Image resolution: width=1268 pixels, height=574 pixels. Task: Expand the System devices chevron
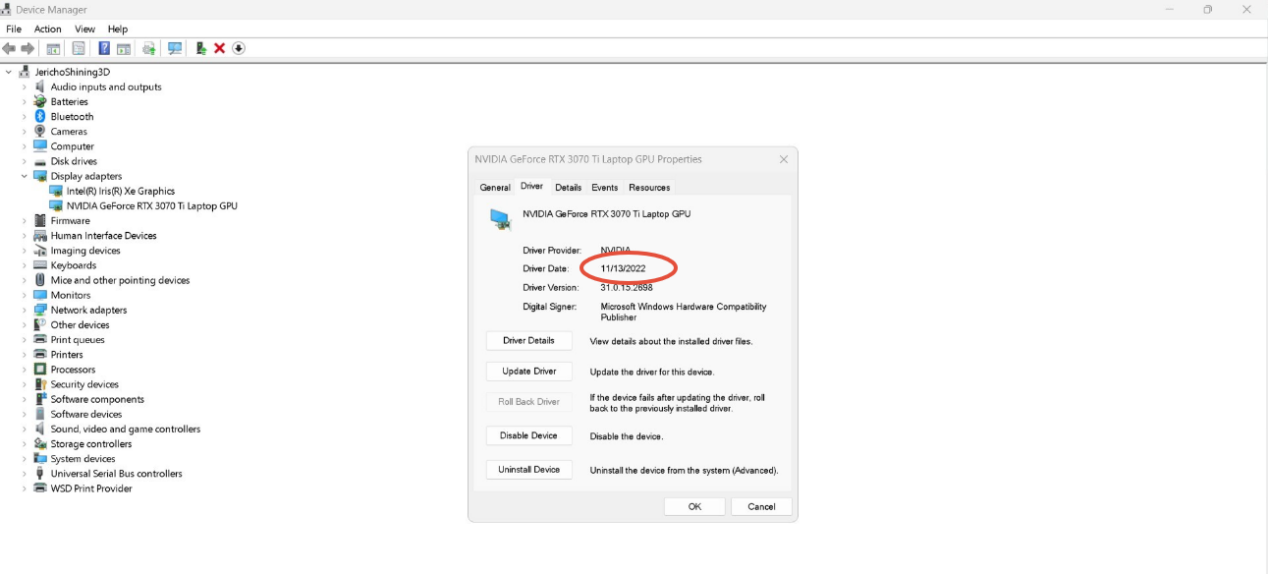point(24,459)
